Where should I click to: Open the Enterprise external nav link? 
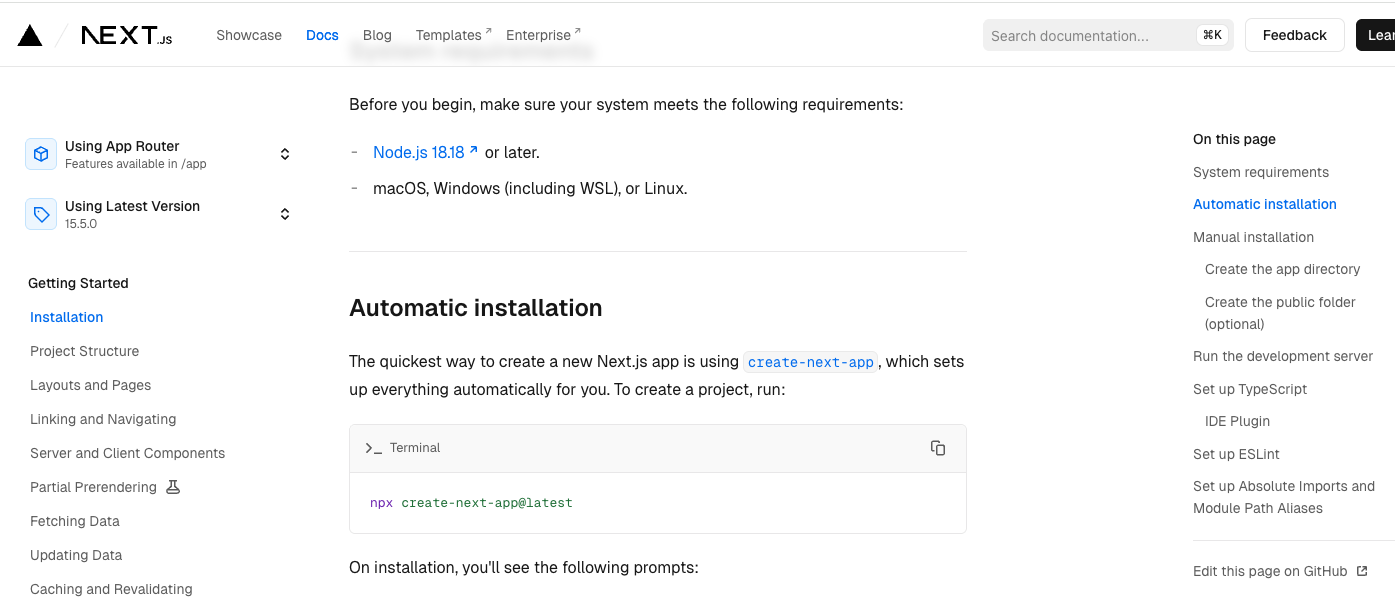tap(544, 35)
